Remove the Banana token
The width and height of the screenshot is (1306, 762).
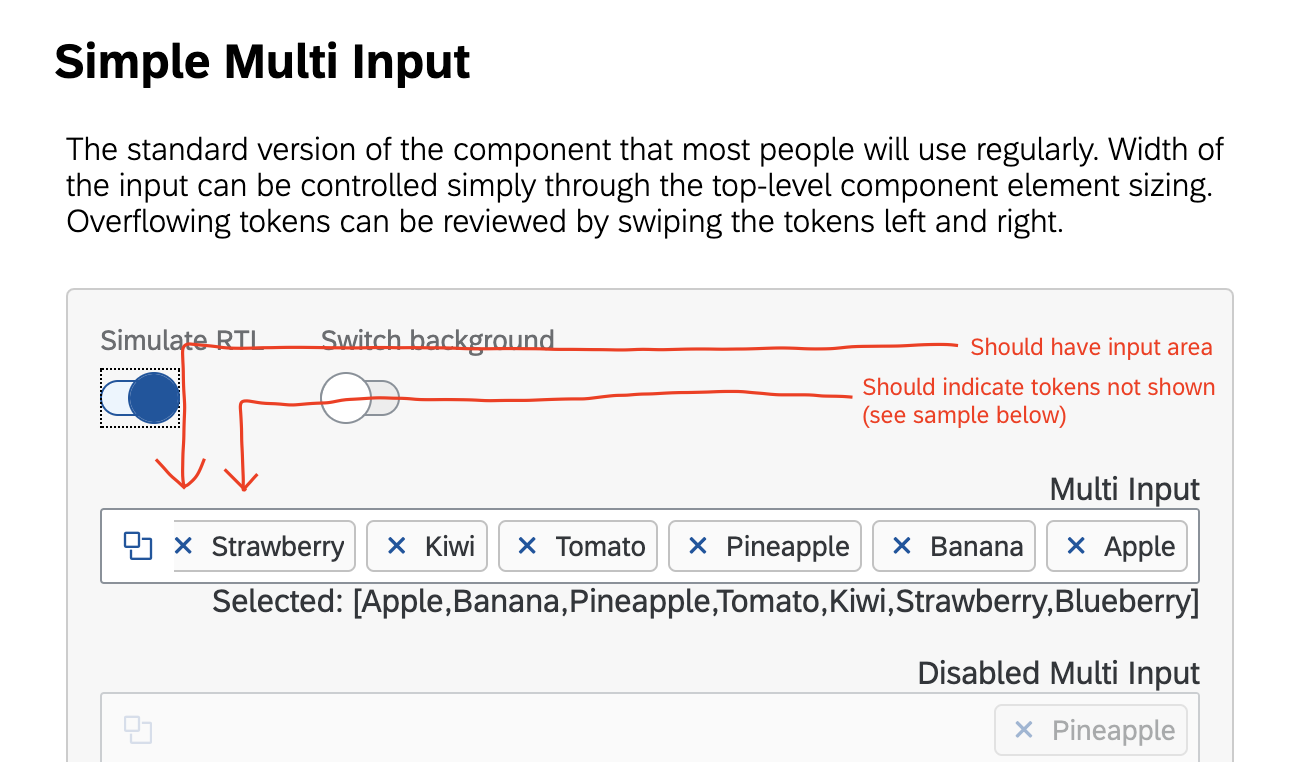[x=901, y=545]
